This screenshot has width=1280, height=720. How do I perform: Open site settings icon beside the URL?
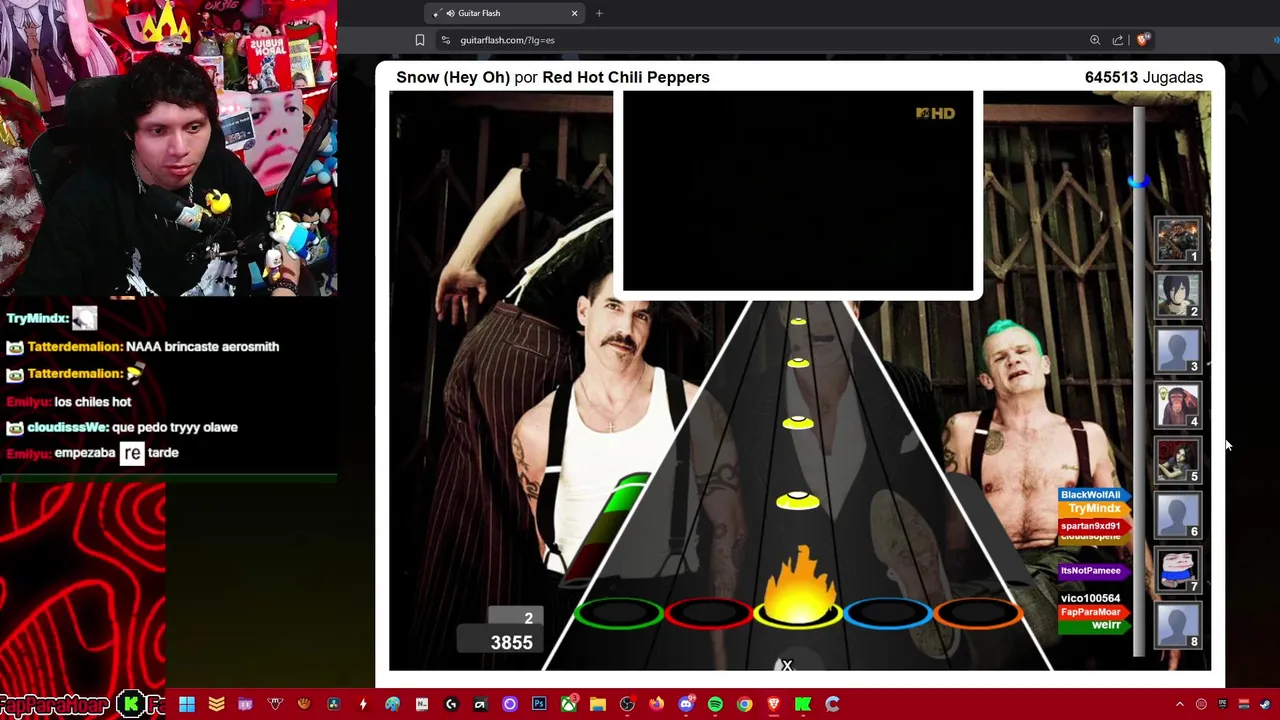point(446,40)
